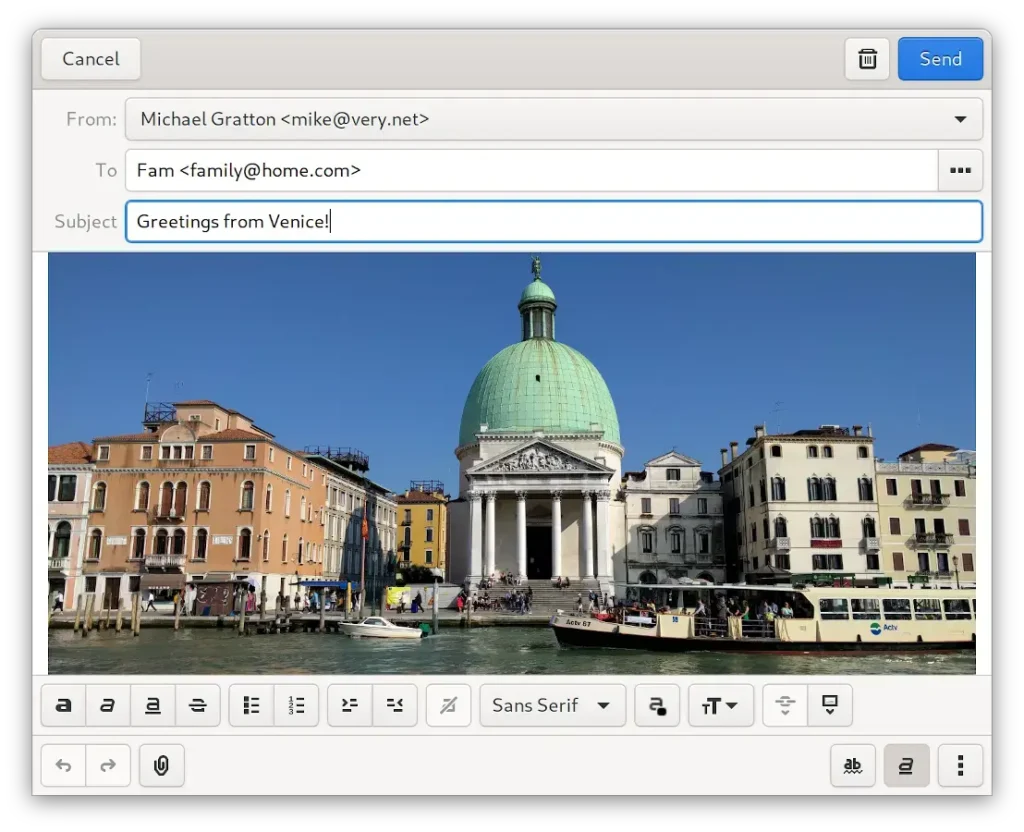Open the three-dot more options menu
1024x832 pixels.
tap(960, 766)
